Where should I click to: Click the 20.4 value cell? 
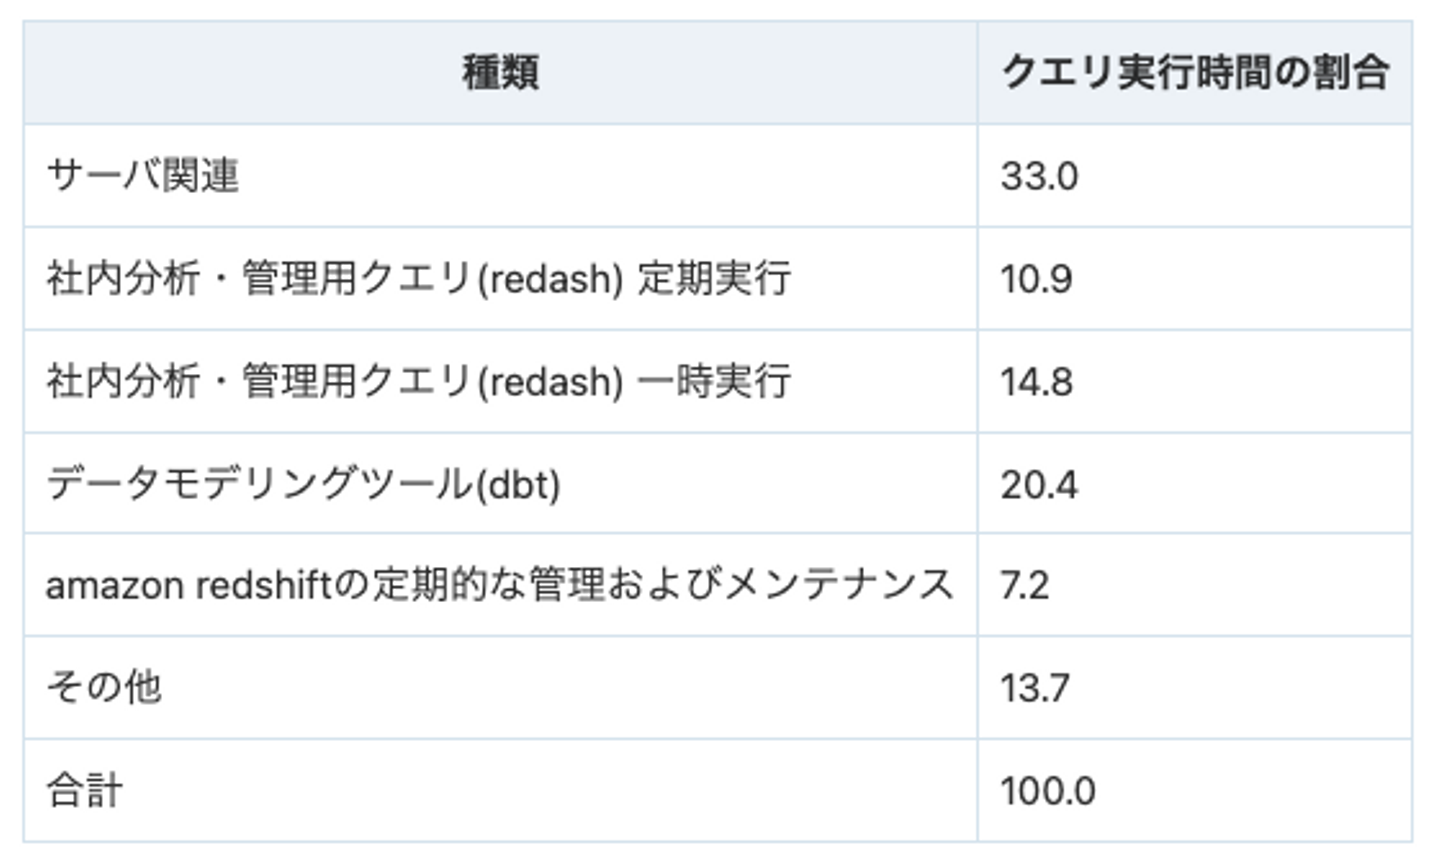[1039, 485]
